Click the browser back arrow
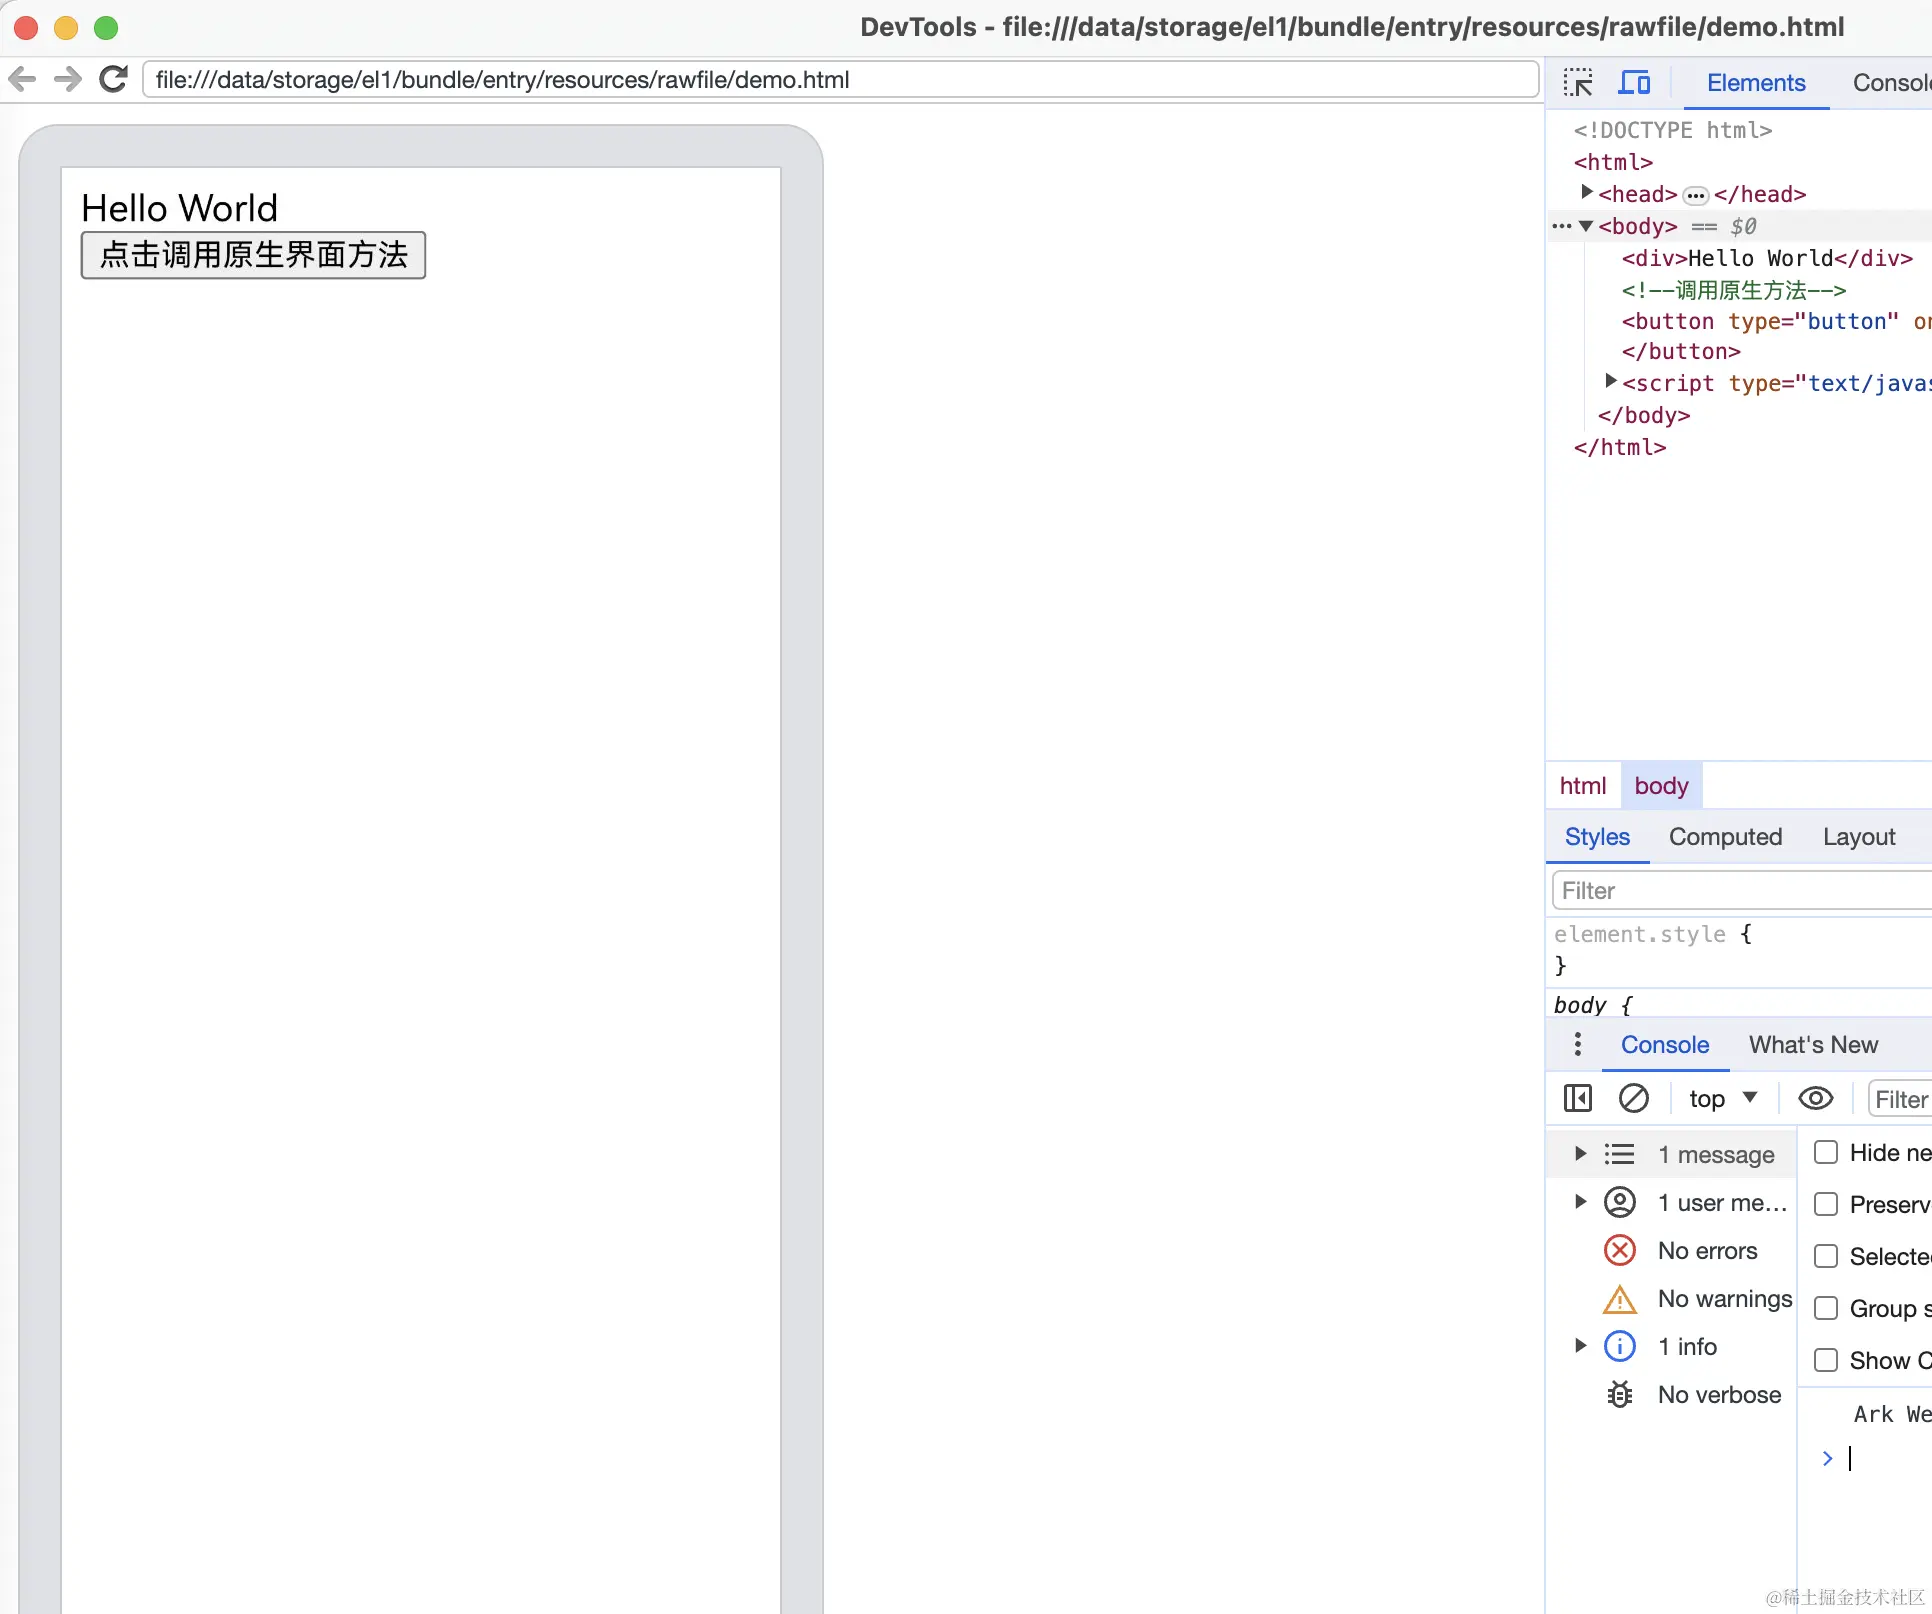The height and width of the screenshot is (1614, 1932). (22, 79)
